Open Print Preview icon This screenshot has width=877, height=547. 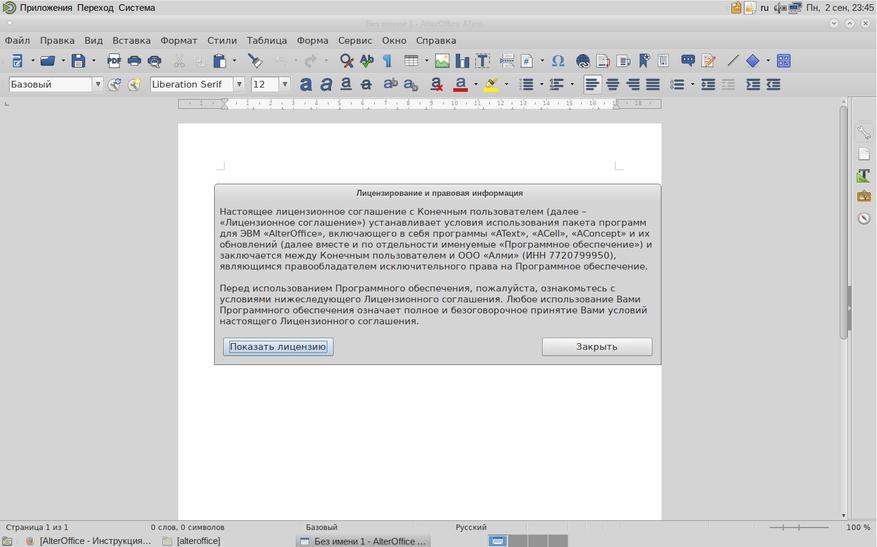tap(154, 61)
